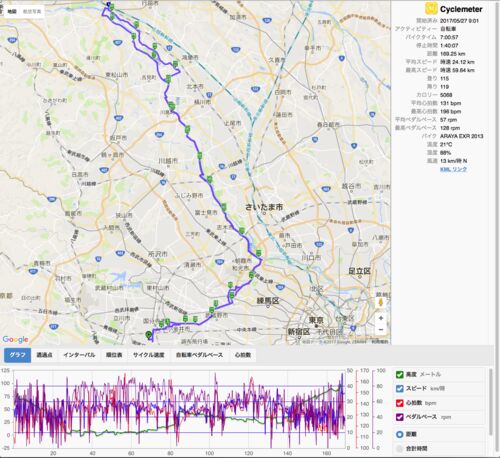The image size is (500, 458).
Task: Click the さいたま市 label on map
Action: (x=264, y=207)
